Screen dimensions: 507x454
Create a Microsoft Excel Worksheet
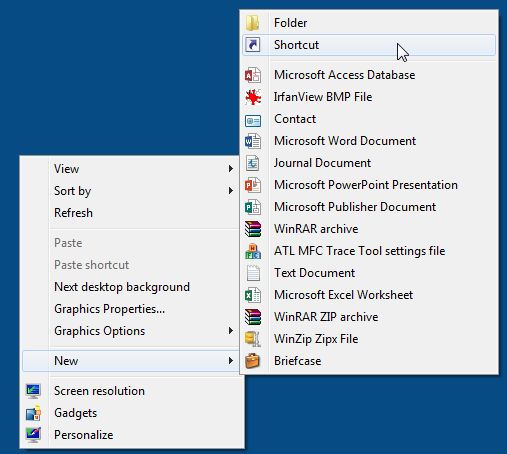[x=369, y=295]
